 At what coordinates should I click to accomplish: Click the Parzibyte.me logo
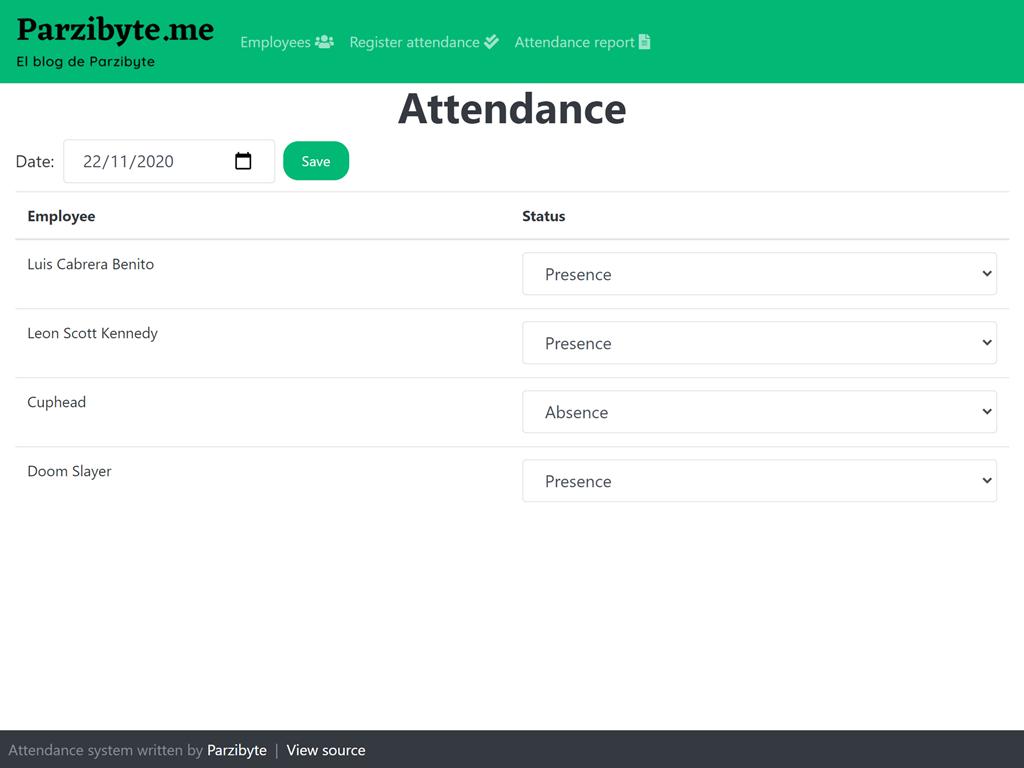point(115,30)
